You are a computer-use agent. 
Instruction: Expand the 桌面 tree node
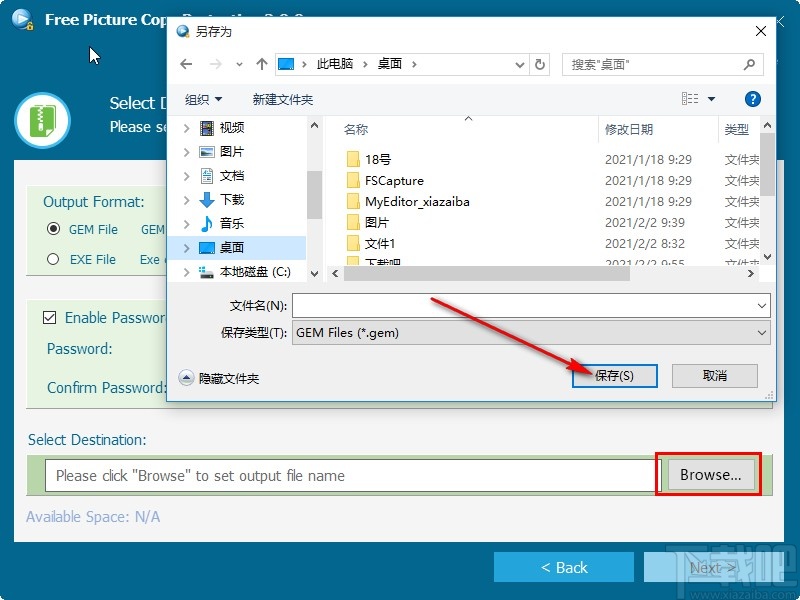point(187,248)
